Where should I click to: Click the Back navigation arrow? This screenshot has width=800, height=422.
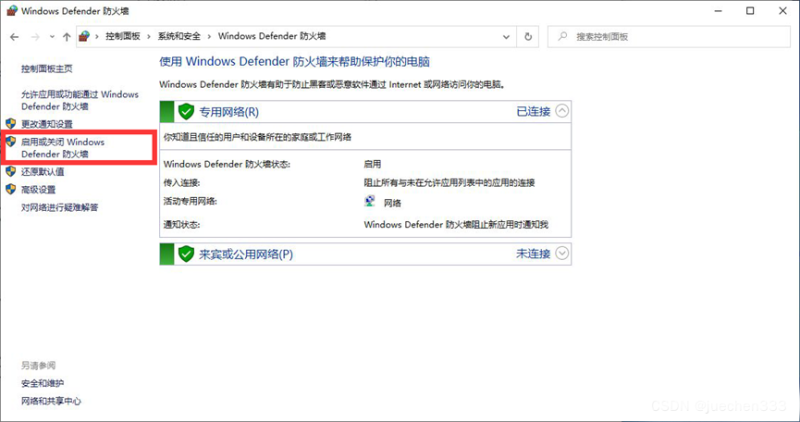[x=14, y=37]
